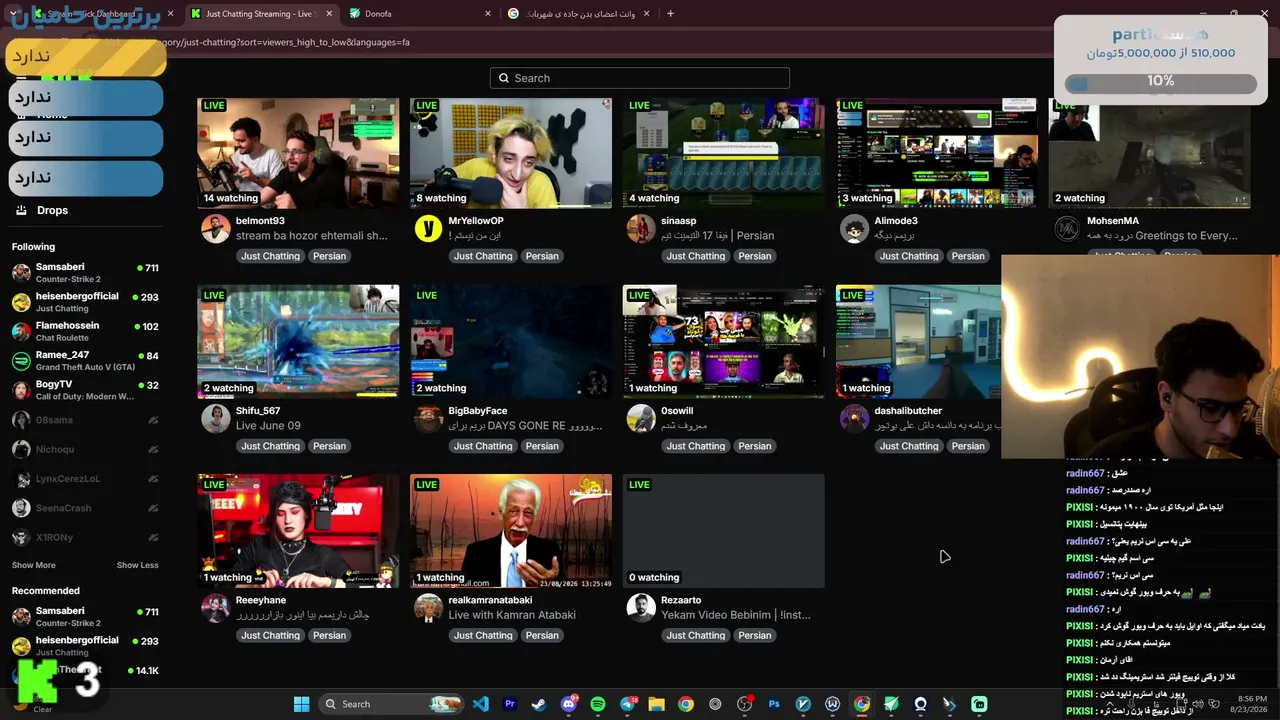The height and width of the screenshot is (720, 1280).
Task: Open Photoshop from the taskbar
Action: [774, 704]
